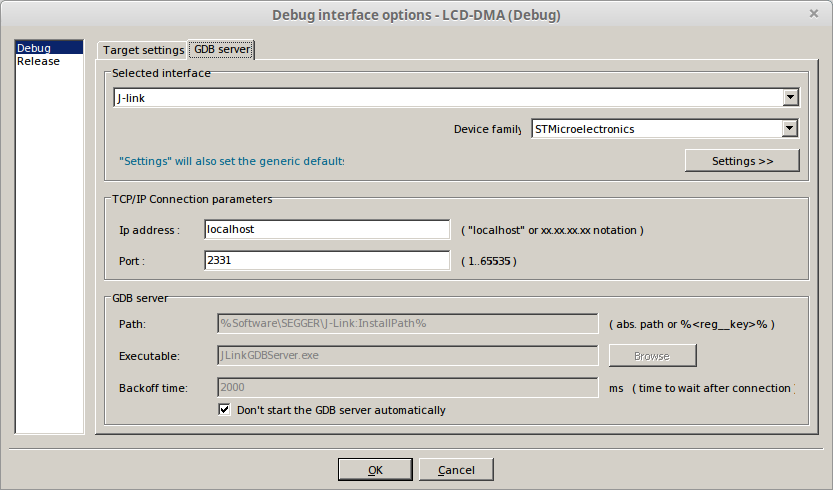
Task: Open the Device family dropdown
Action: point(790,128)
